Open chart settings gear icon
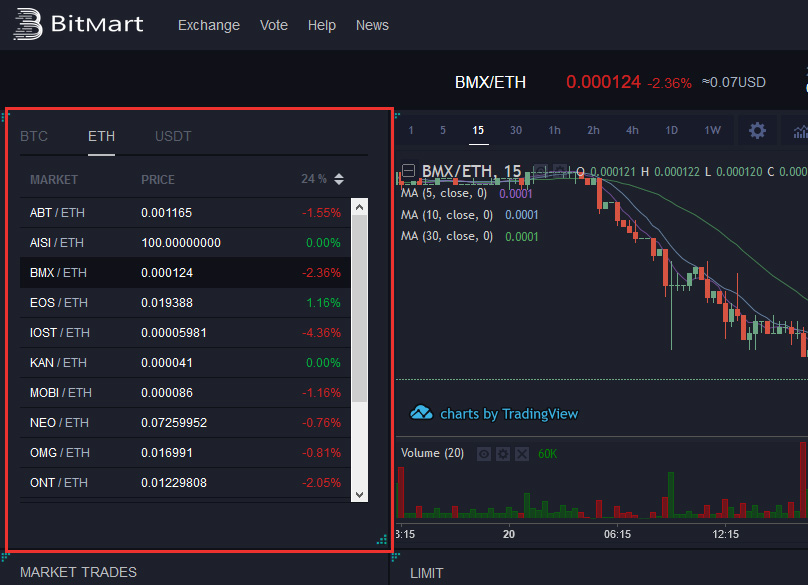Viewport: 808px width, 585px height. (757, 131)
